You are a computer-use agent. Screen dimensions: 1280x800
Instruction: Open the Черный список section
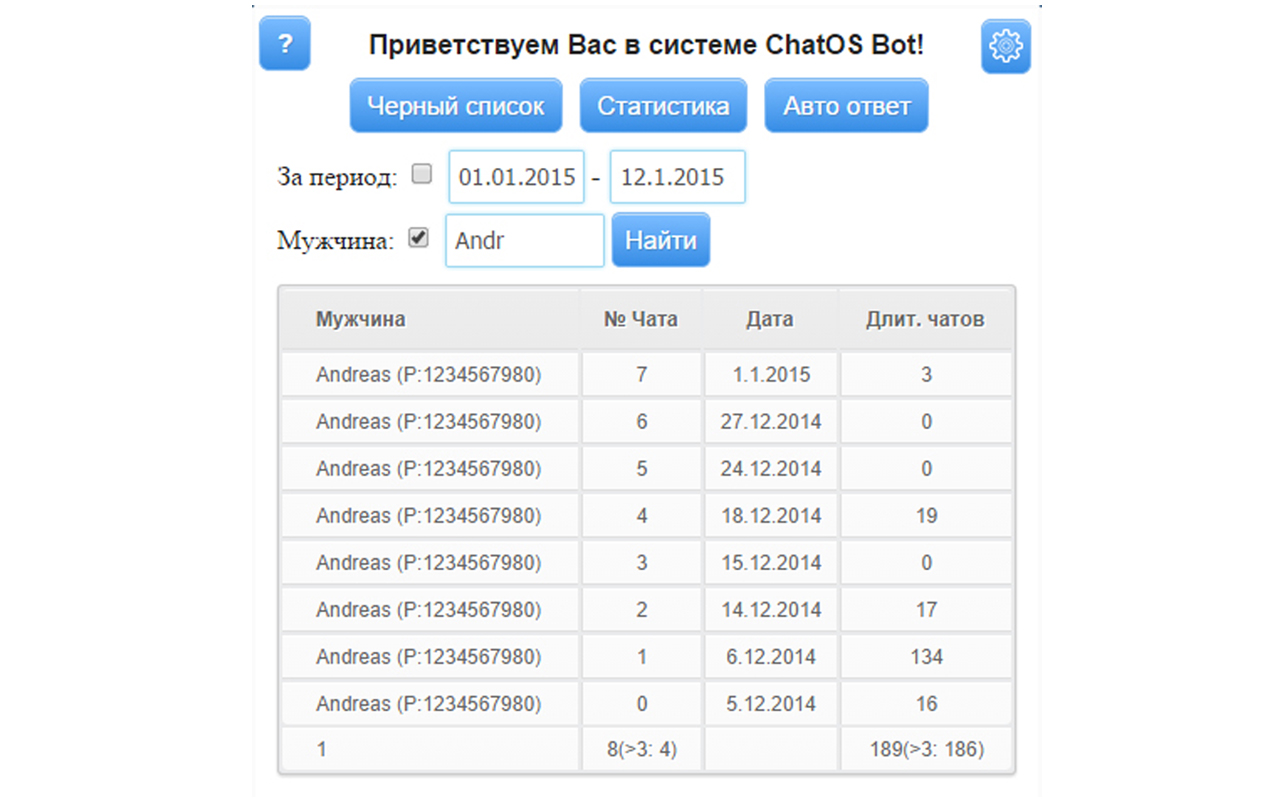point(455,105)
